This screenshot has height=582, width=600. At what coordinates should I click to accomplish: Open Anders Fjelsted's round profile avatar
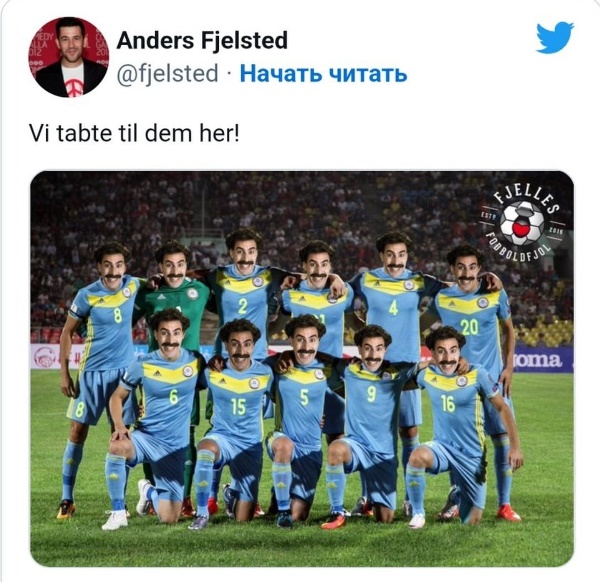coord(69,57)
